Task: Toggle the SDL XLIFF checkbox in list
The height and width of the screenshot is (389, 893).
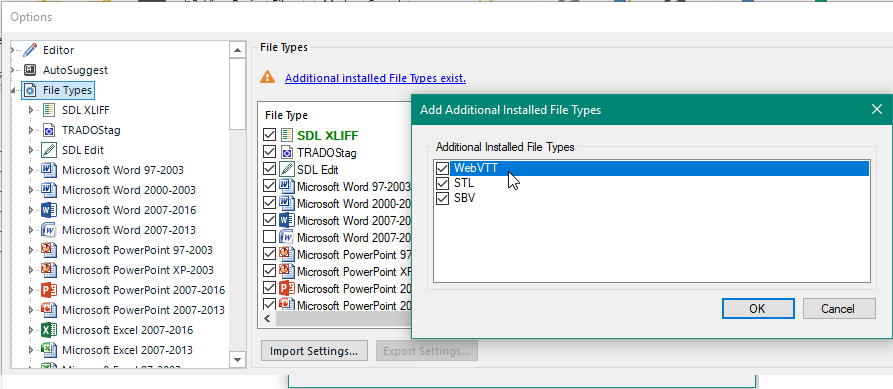Action: pos(269,135)
